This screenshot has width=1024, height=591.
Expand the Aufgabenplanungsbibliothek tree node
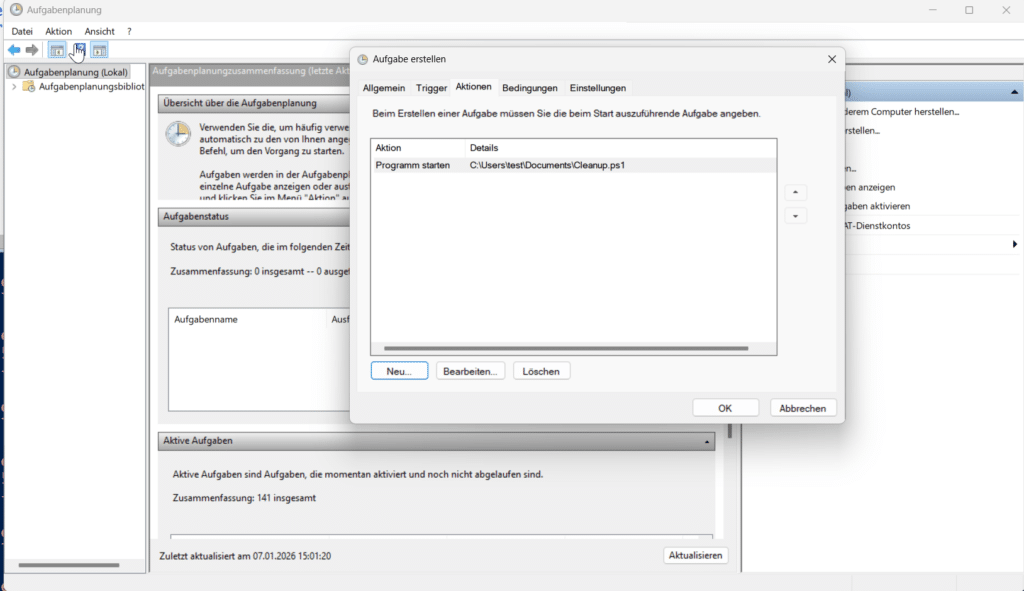[14, 87]
